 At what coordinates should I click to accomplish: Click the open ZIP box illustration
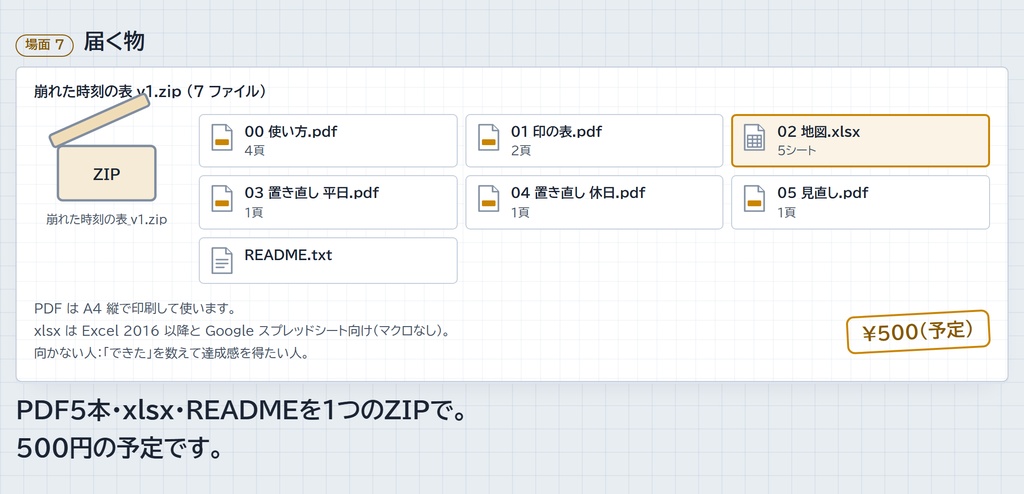click(x=103, y=148)
